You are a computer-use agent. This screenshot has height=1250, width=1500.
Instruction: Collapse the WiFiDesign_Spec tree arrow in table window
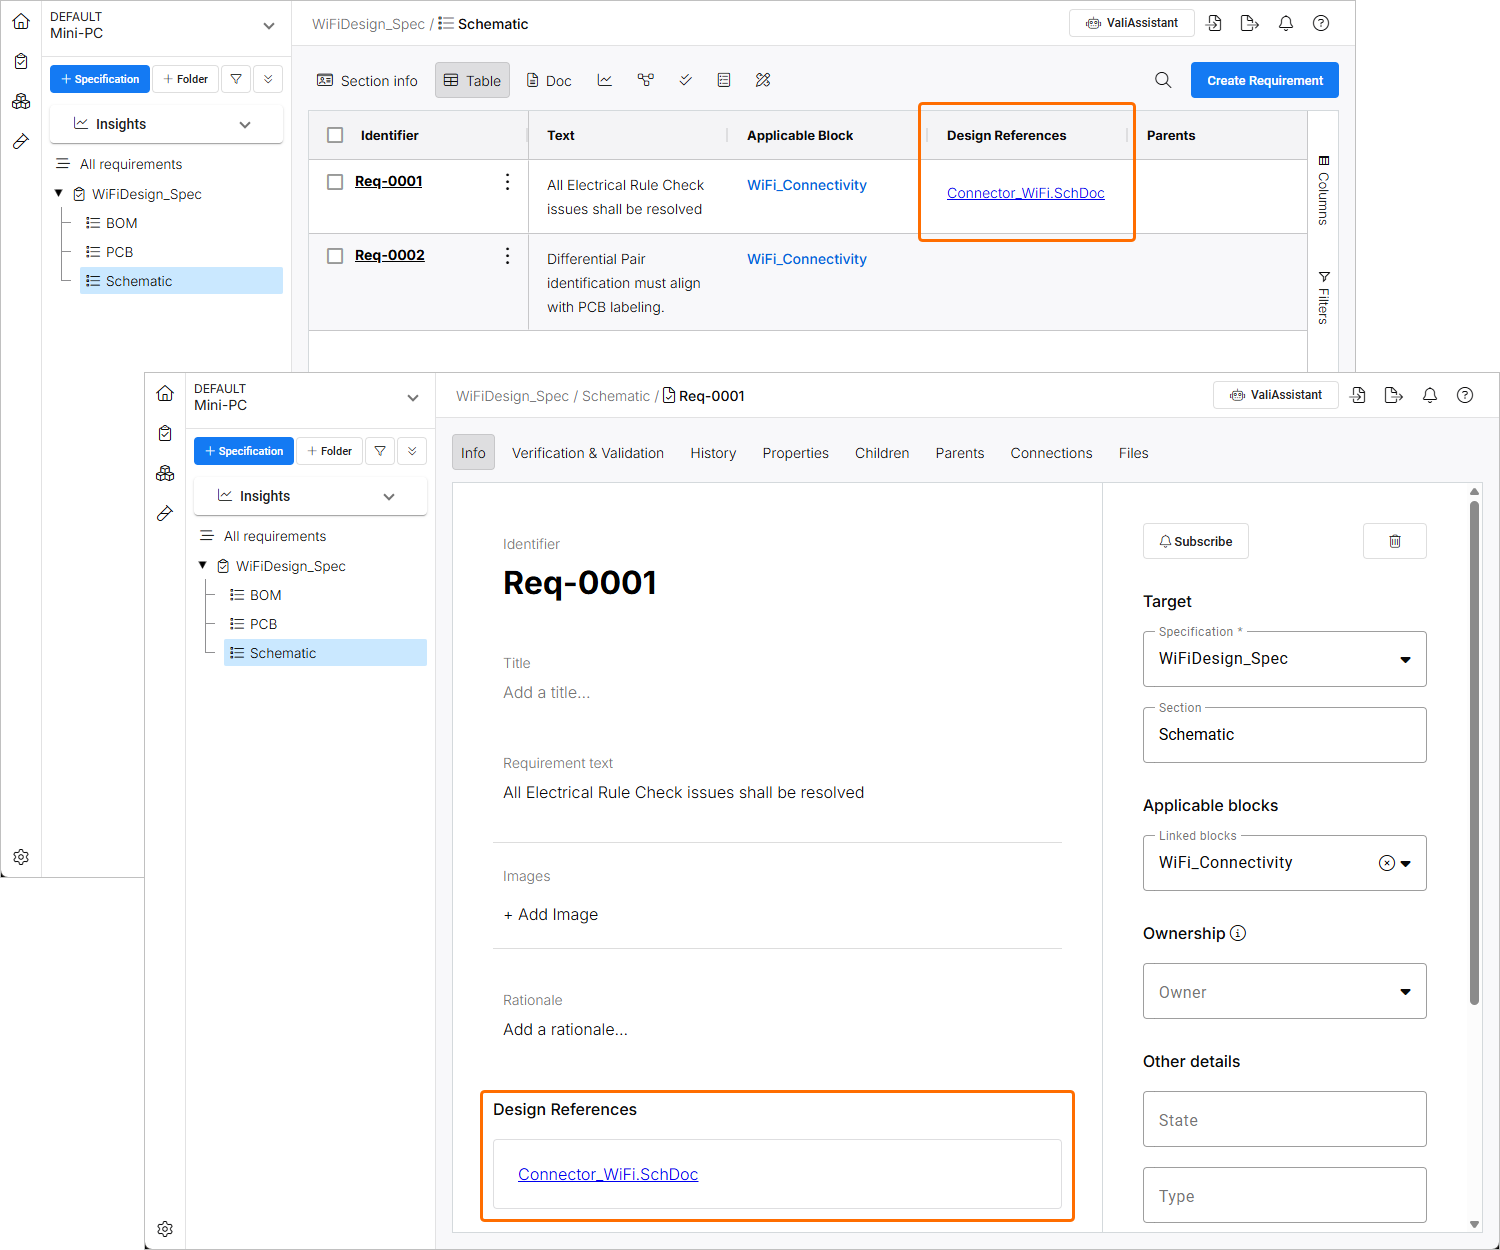click(x=59, y=193)
